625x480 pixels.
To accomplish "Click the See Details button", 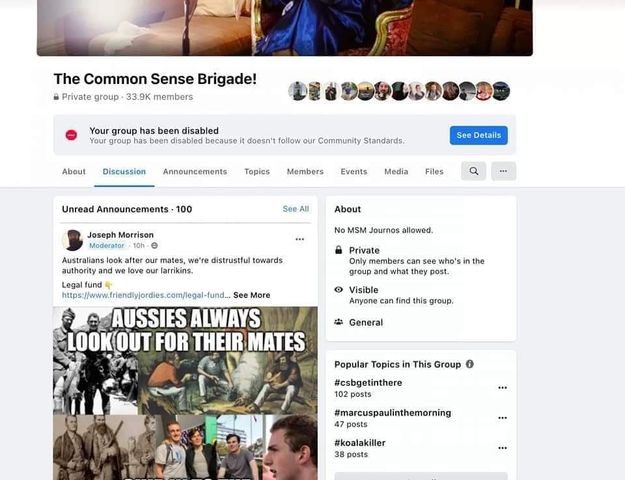I will [x=479, y=135].
